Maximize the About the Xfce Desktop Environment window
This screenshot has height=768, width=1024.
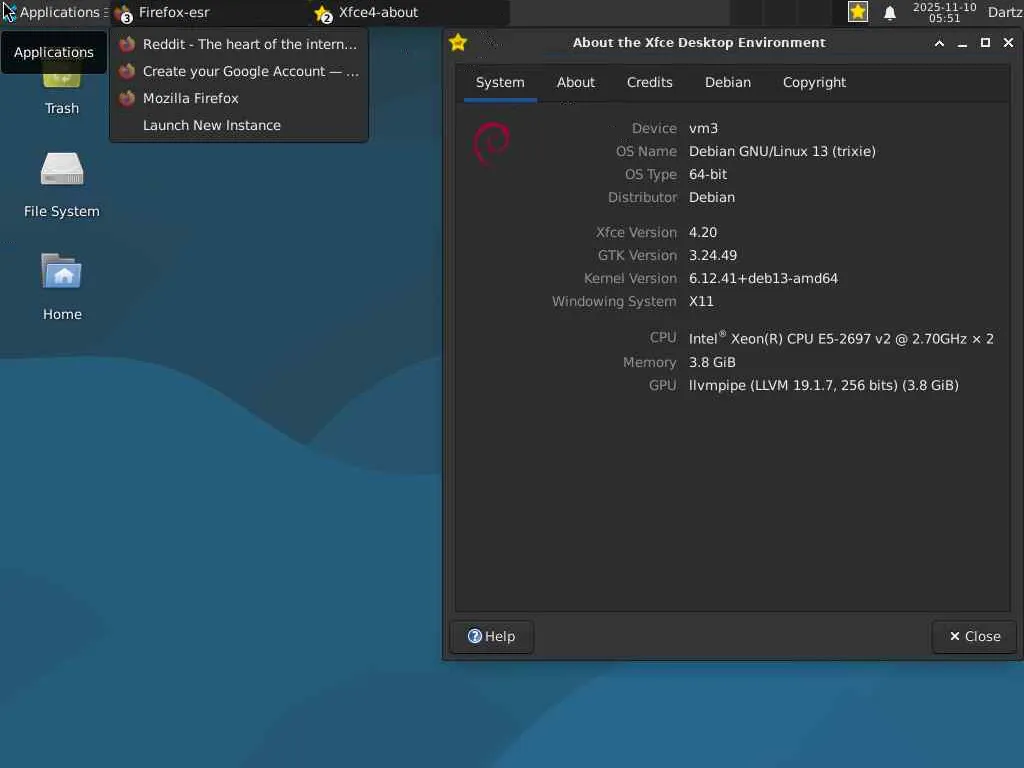pos(985,43)
